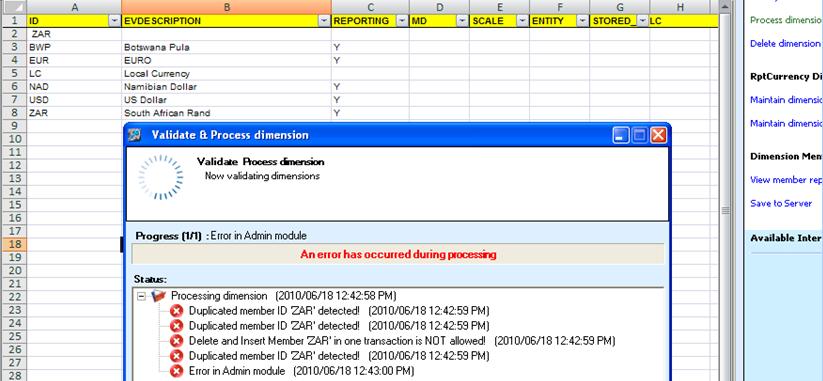Image resolution: width=823 pixels, height=381 pixels.
Task: Click the Namibian Dollar cell
Action: point(226,87)
